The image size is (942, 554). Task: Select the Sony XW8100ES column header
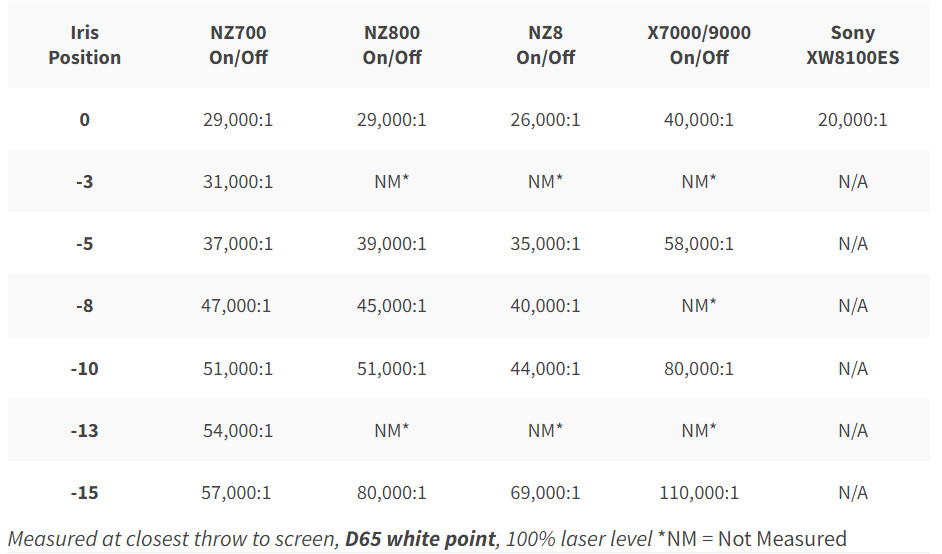coord(853,45)
